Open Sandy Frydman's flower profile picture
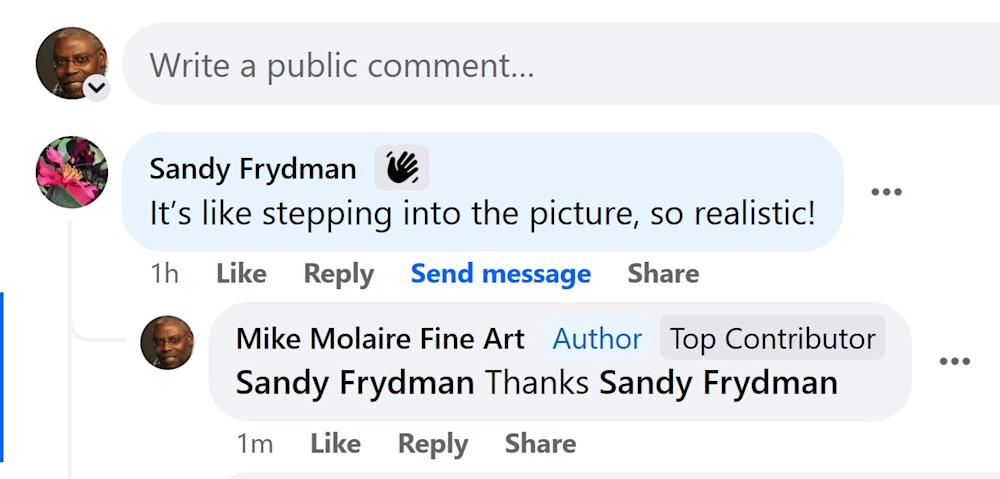 click(72, 172)
